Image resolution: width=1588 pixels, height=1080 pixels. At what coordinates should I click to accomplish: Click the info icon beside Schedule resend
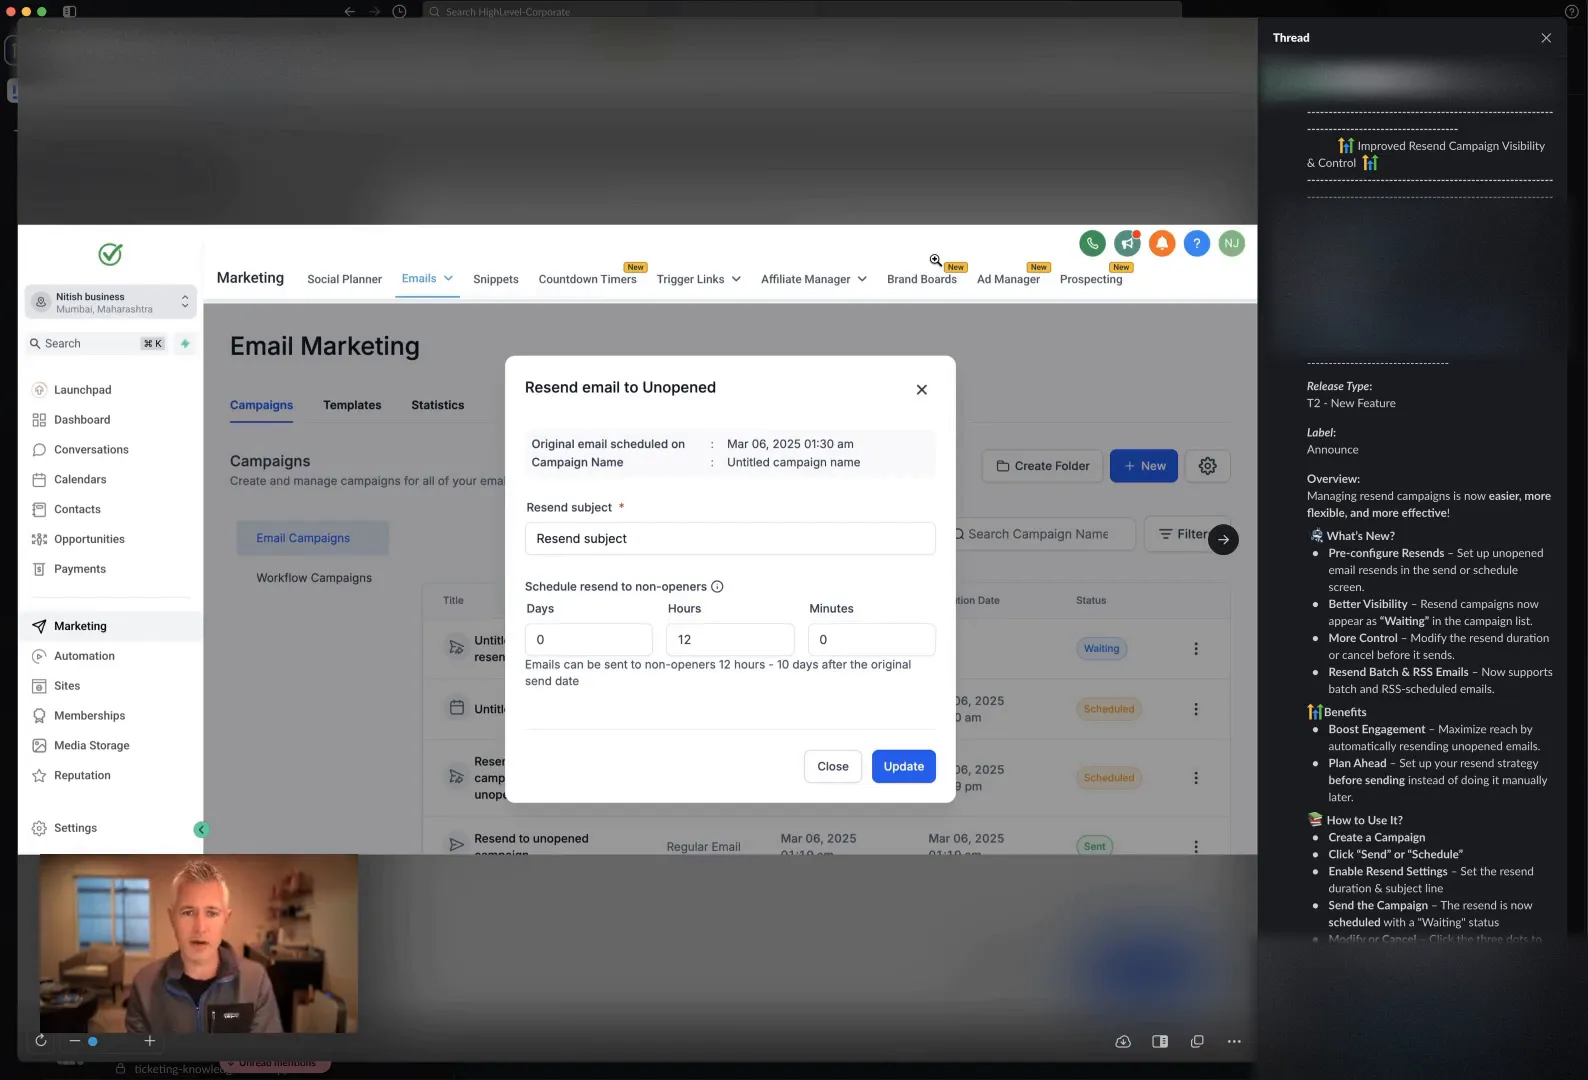717,587
